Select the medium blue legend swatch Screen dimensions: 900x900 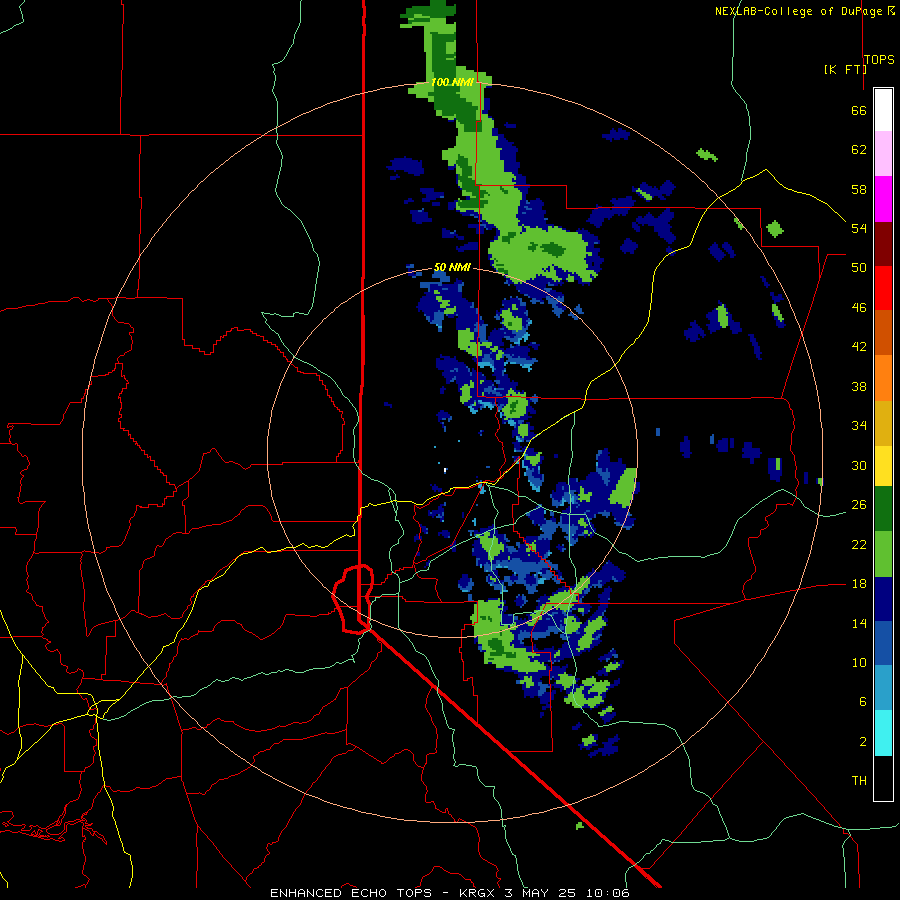point(883,643)
